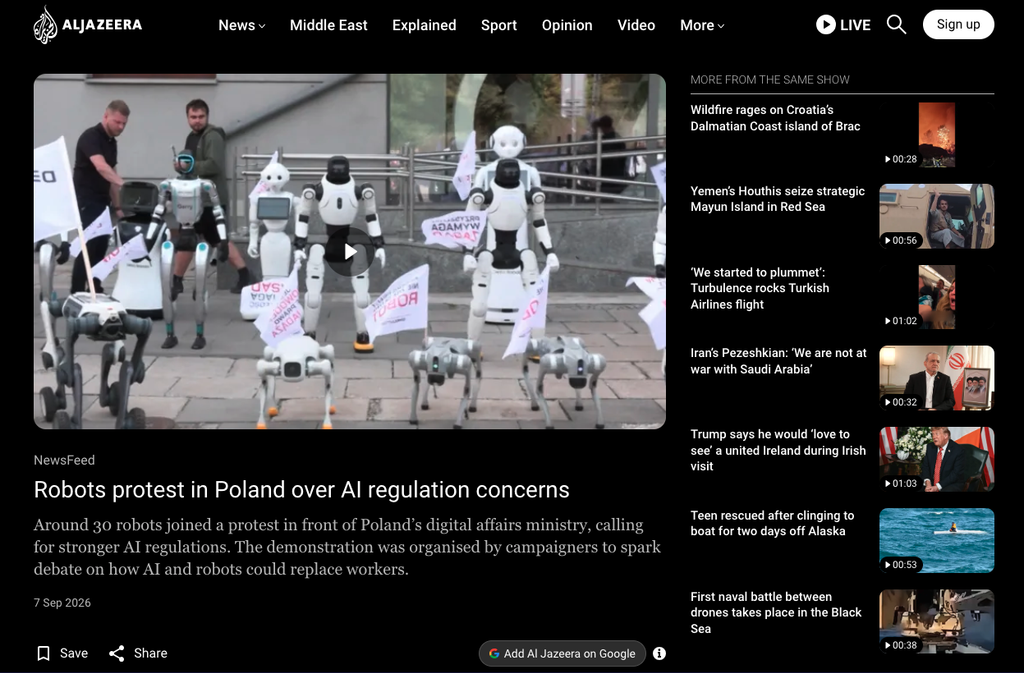Screen dimensions: 1024x673
Task: Click the 7 Sep 2026 date
Action: (x=62, y=603)
